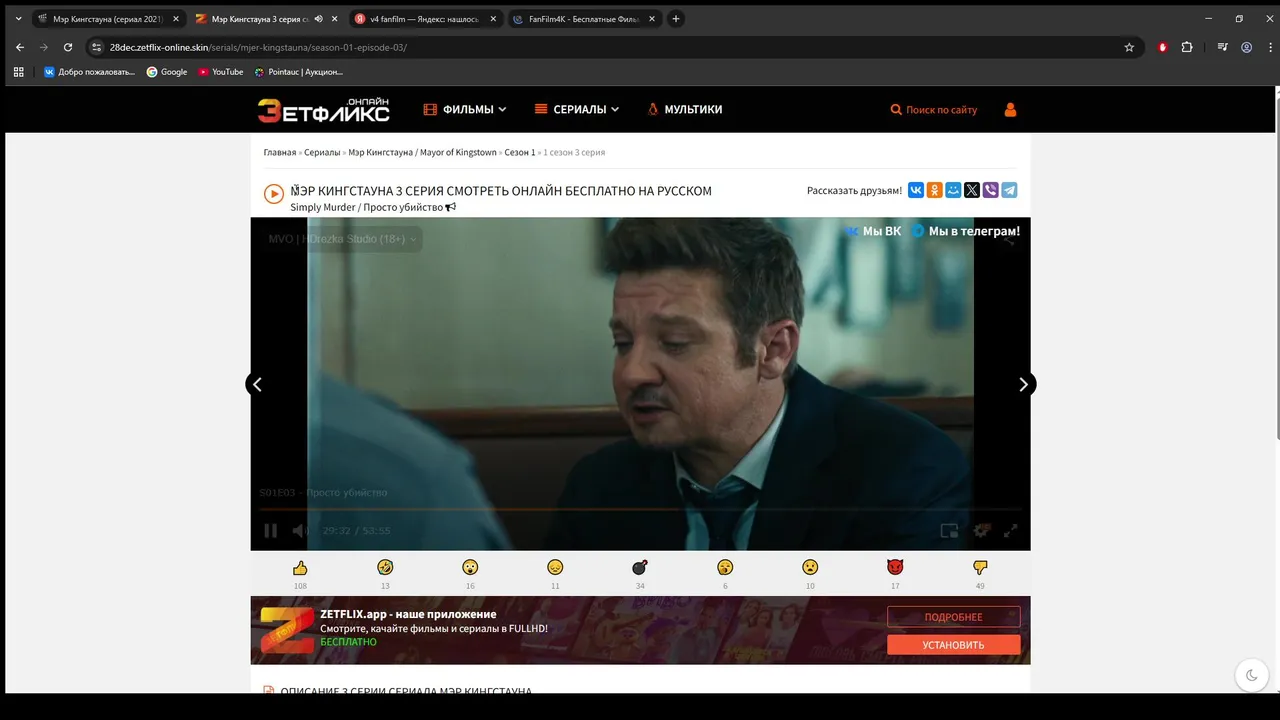Open the MVO | HDrezka Studio voiceover dropdown
This screenshot has height=720, width=1280.
point(342,239)
